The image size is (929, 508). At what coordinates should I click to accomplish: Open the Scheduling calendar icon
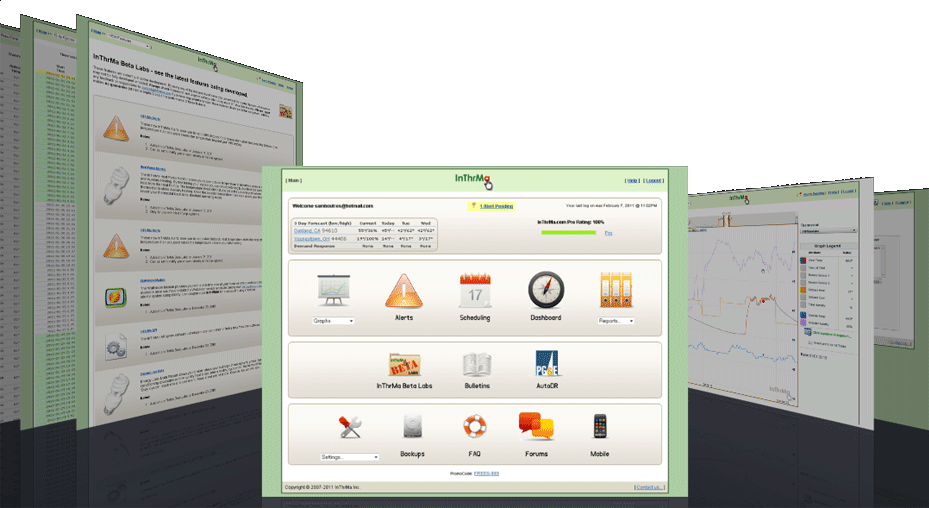[x=475, y=290]
